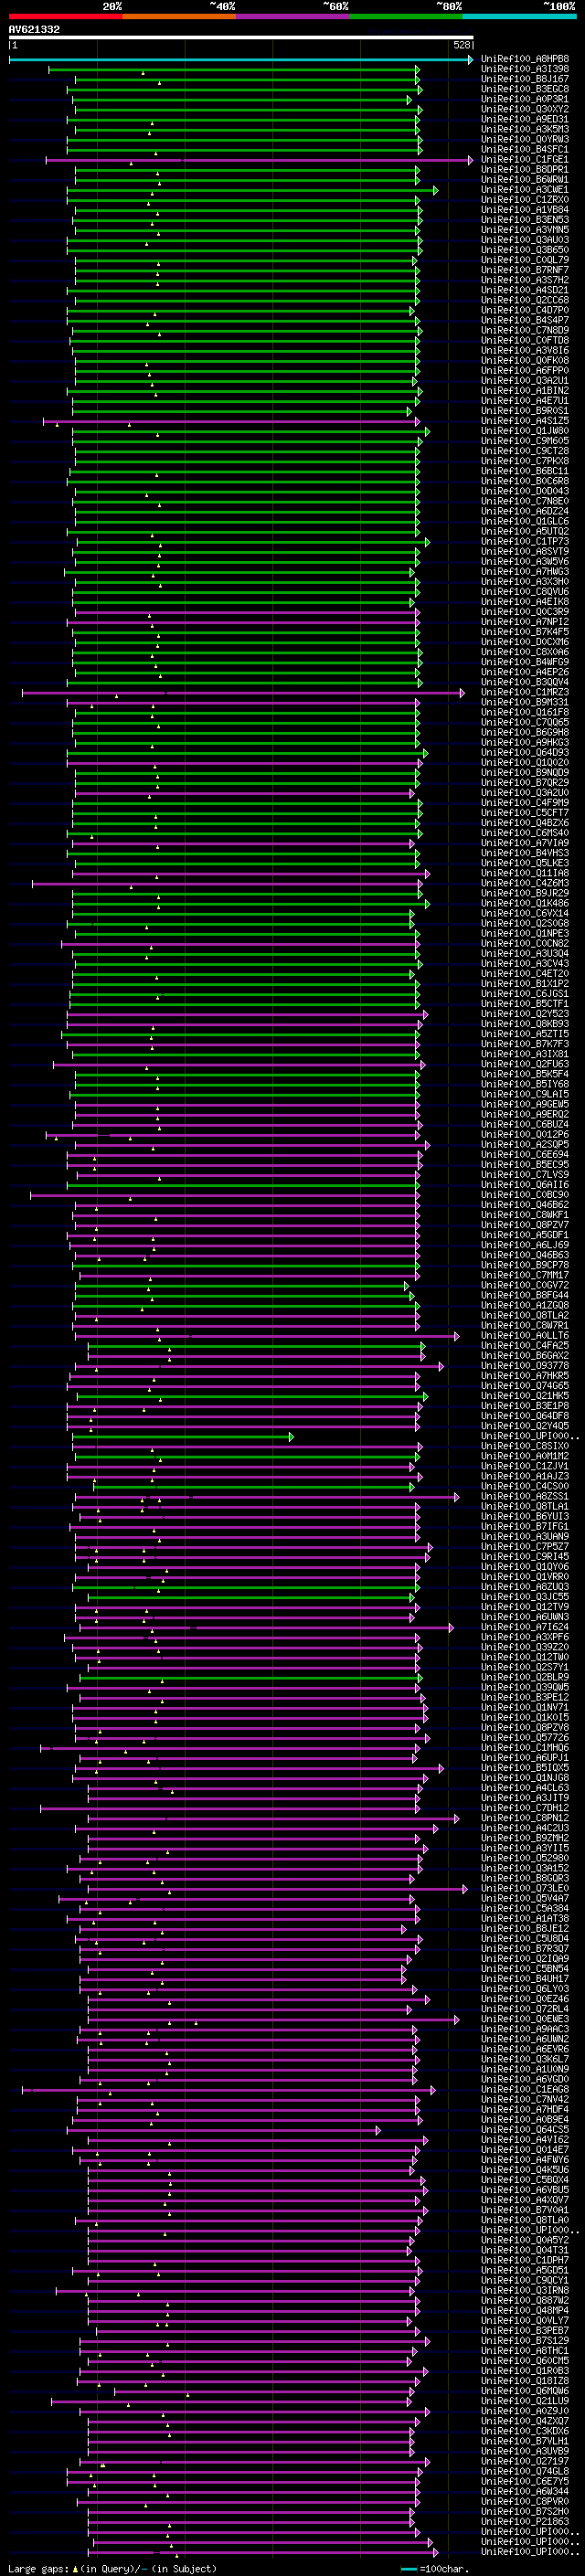
Task: Open hit UniRef100_Q46B62
Action: (x=525, y=1205)
